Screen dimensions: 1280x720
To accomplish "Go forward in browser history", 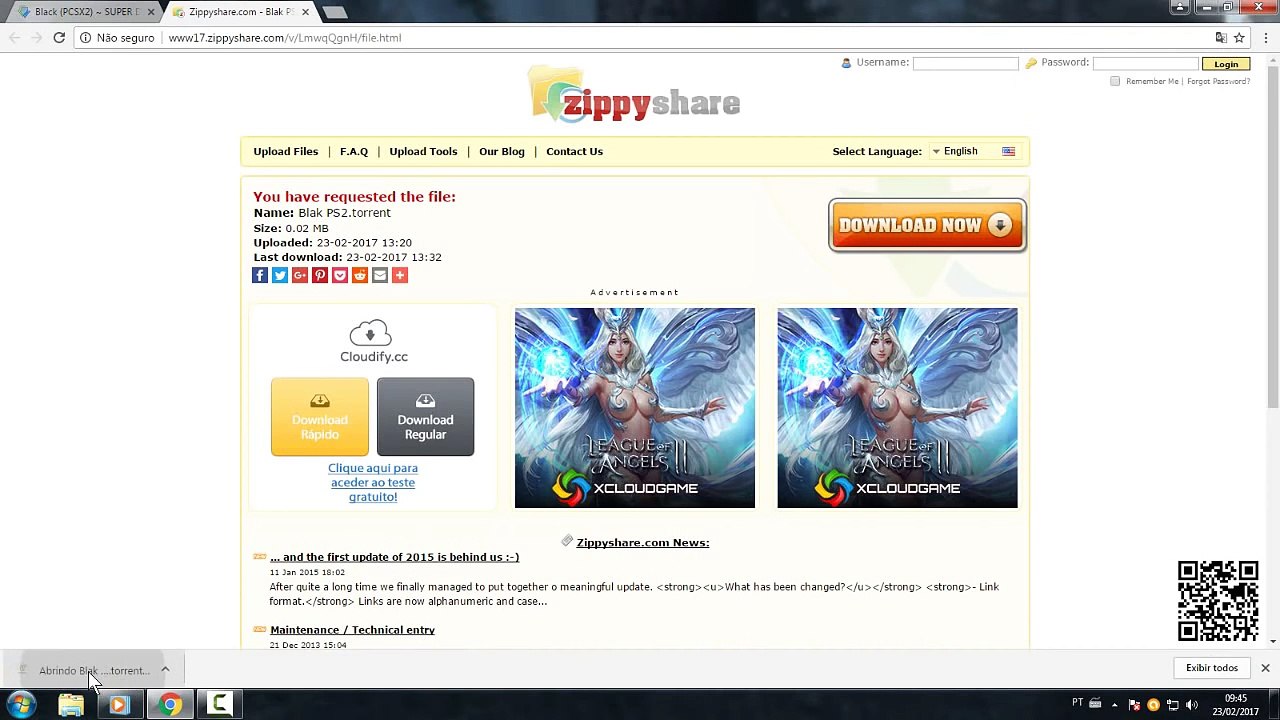I will coord(36,38).
